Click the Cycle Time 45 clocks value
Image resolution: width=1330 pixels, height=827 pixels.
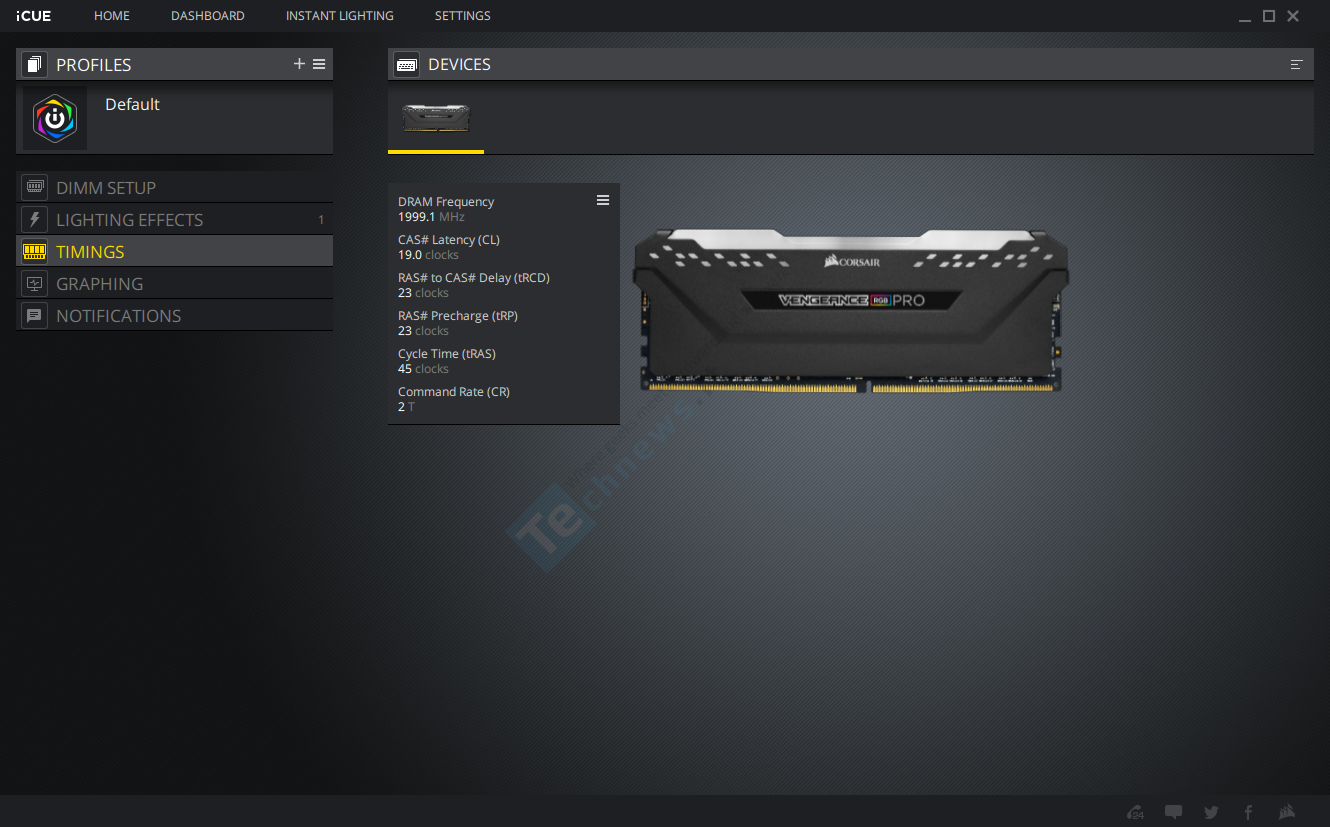424,369
